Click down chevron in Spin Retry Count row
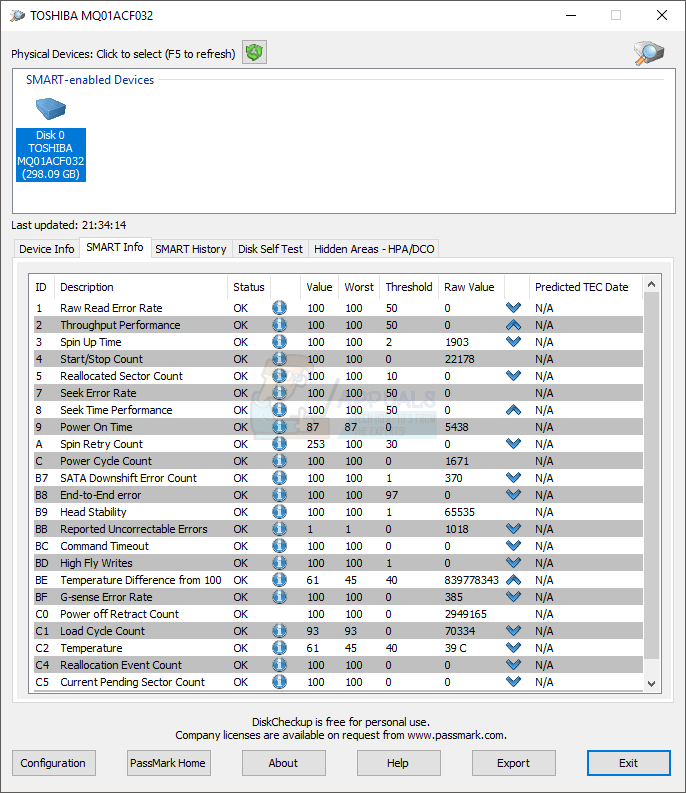The height and width of the screenshot is (793, 686). tap(513, 444)
